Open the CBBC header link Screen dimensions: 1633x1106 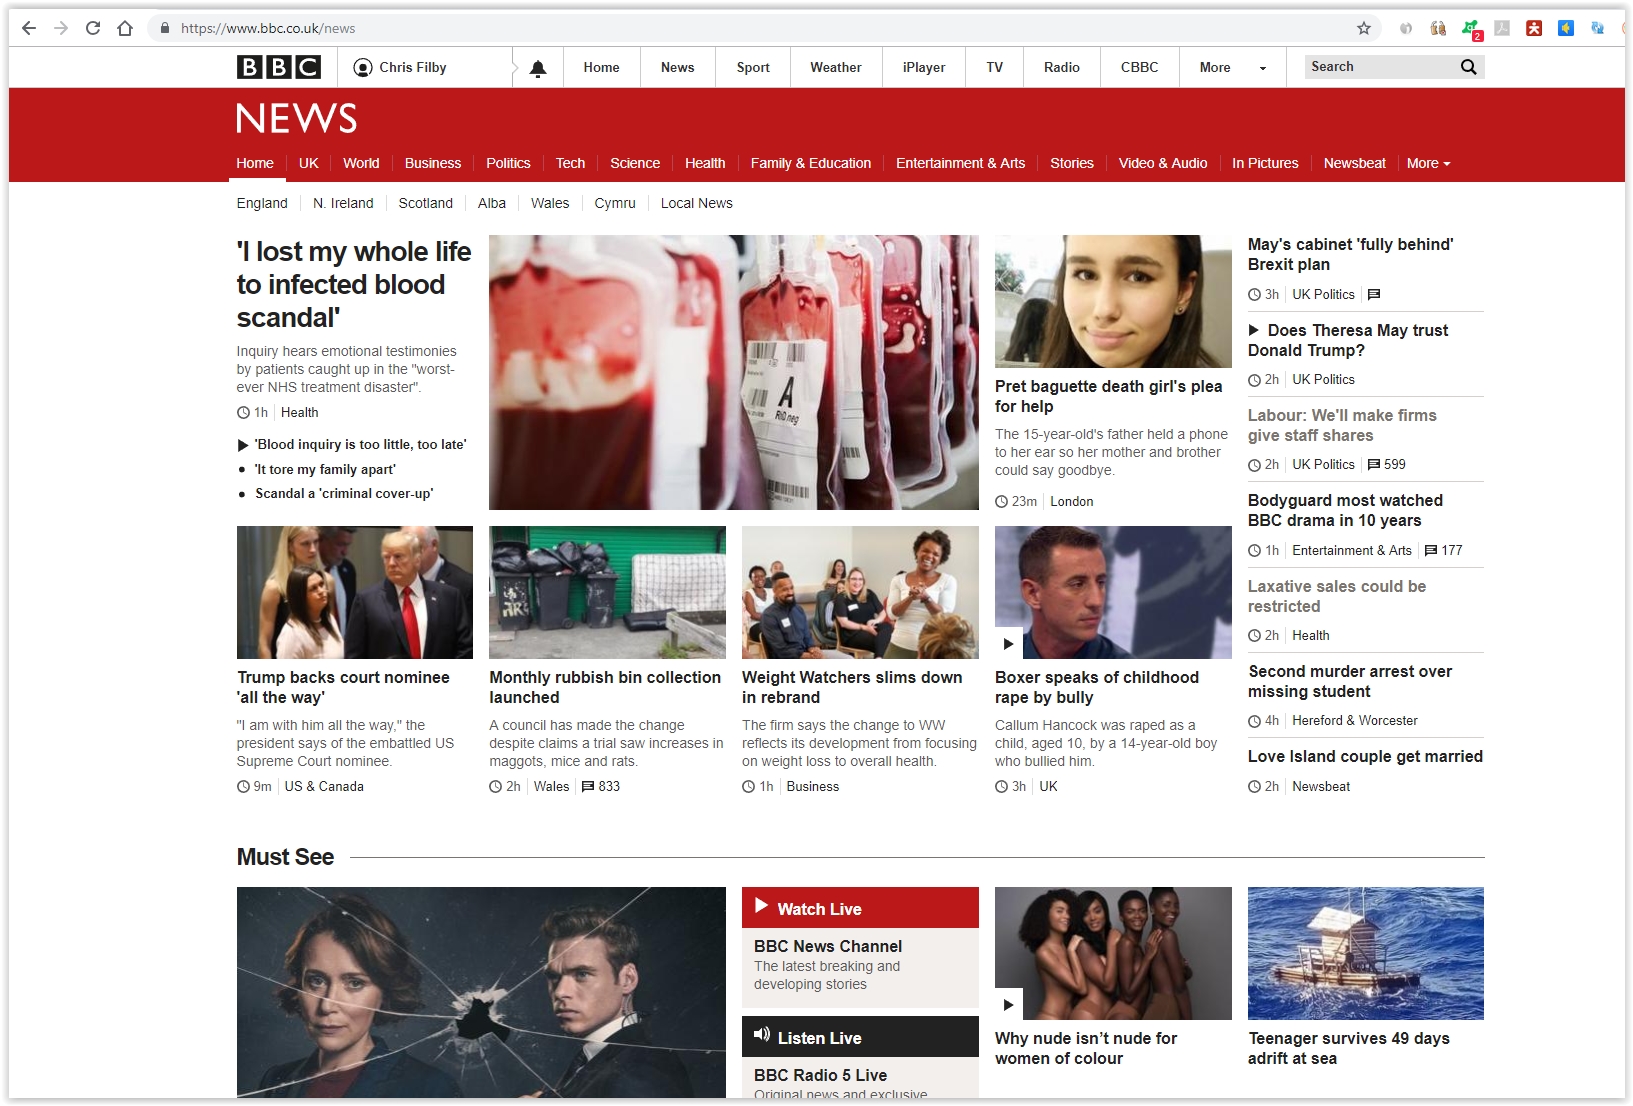coord(1139,67)
